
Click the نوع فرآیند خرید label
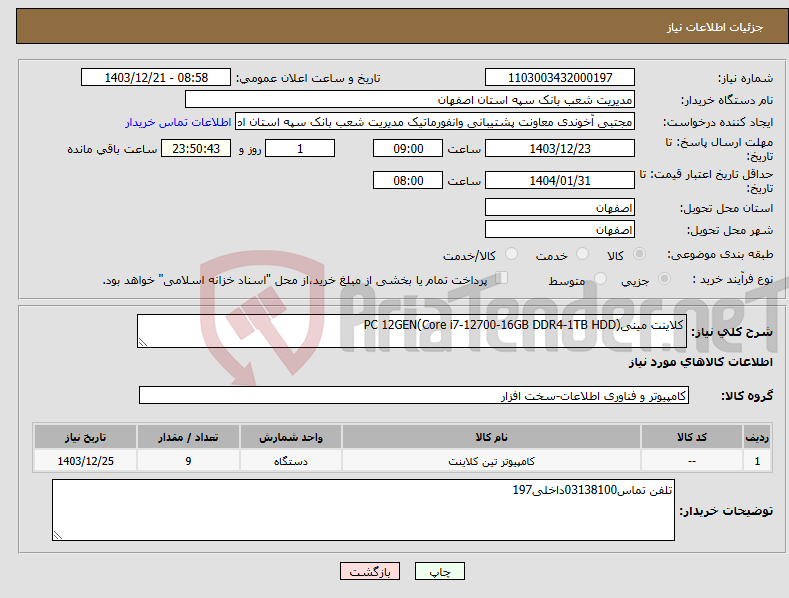point(733,279)
